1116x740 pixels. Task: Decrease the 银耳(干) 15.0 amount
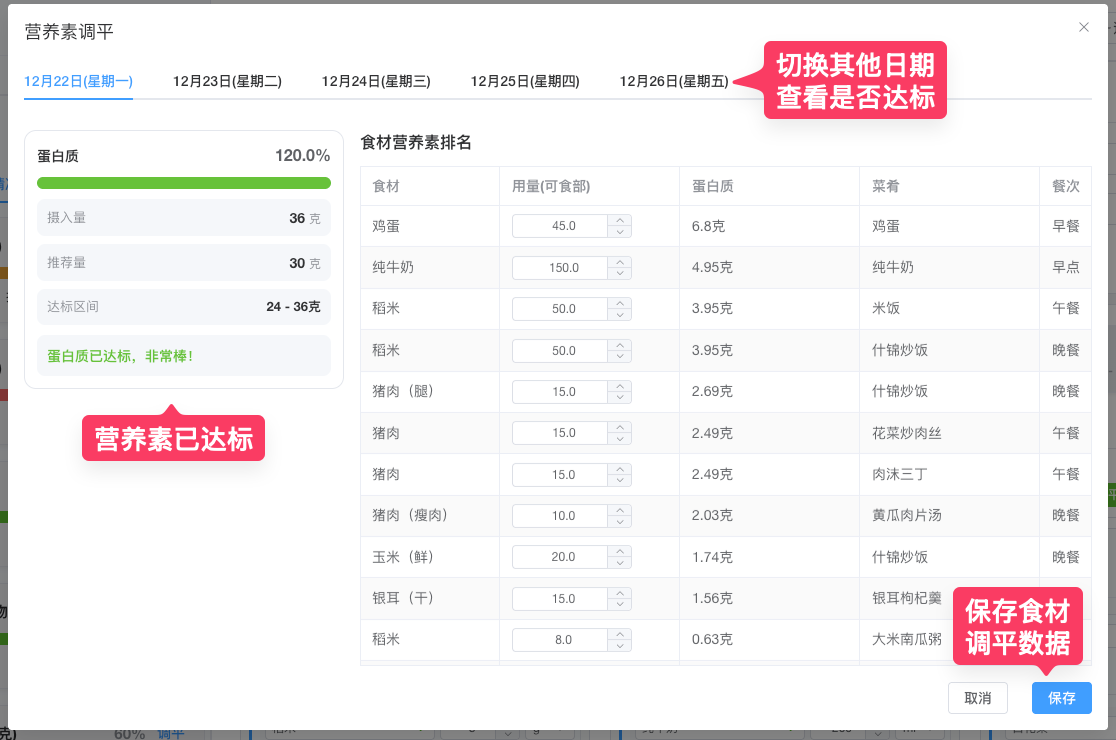(621, 603)
